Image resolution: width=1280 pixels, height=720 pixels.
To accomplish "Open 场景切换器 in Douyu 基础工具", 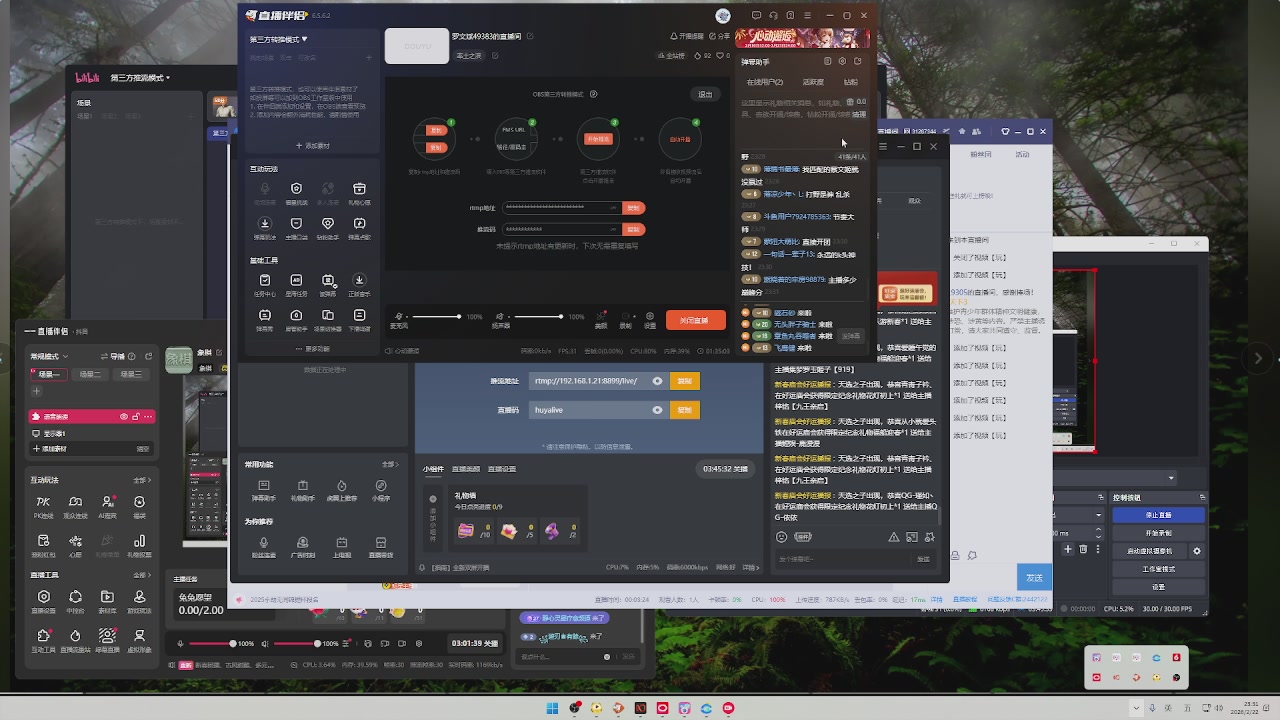I will (x=328, y=319).
